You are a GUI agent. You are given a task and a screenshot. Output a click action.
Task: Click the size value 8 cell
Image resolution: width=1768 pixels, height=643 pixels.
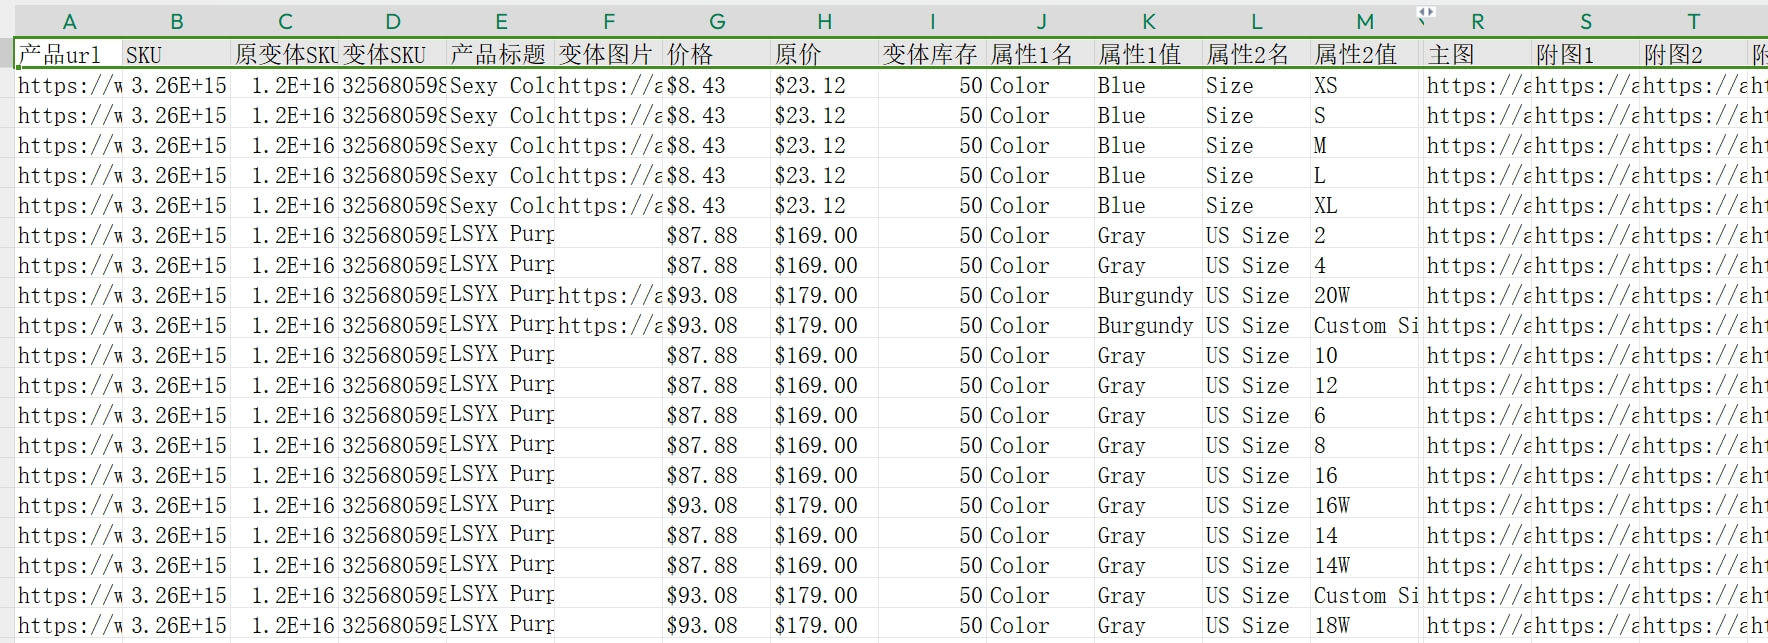pyautogui.click(x=1365, y=445)
